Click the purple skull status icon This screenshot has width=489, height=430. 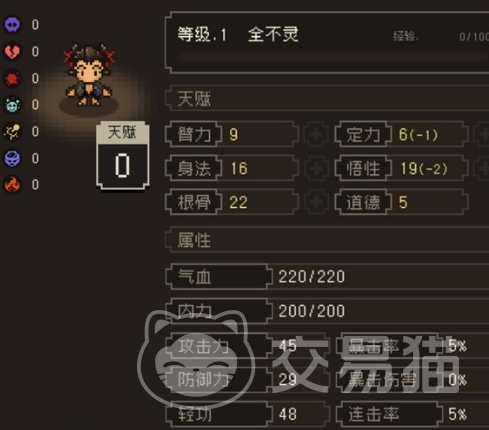point(12,25)
